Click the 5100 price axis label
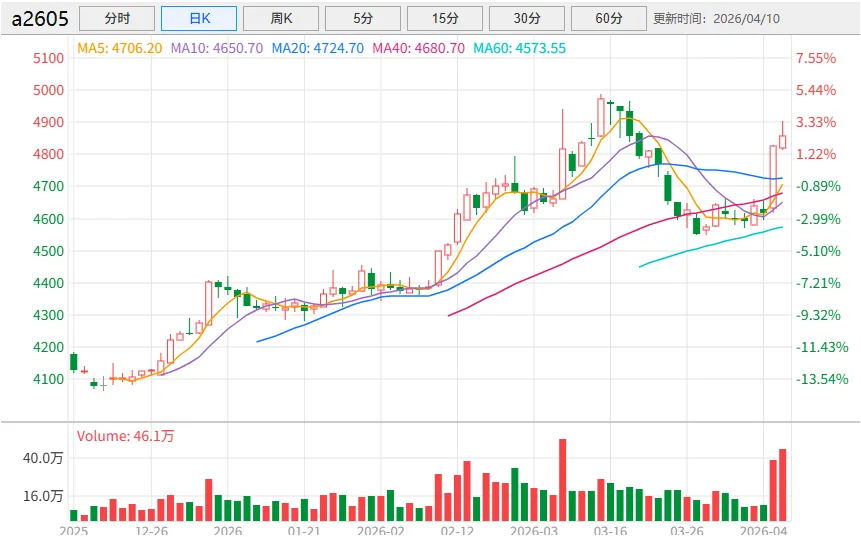 point(48,58)
